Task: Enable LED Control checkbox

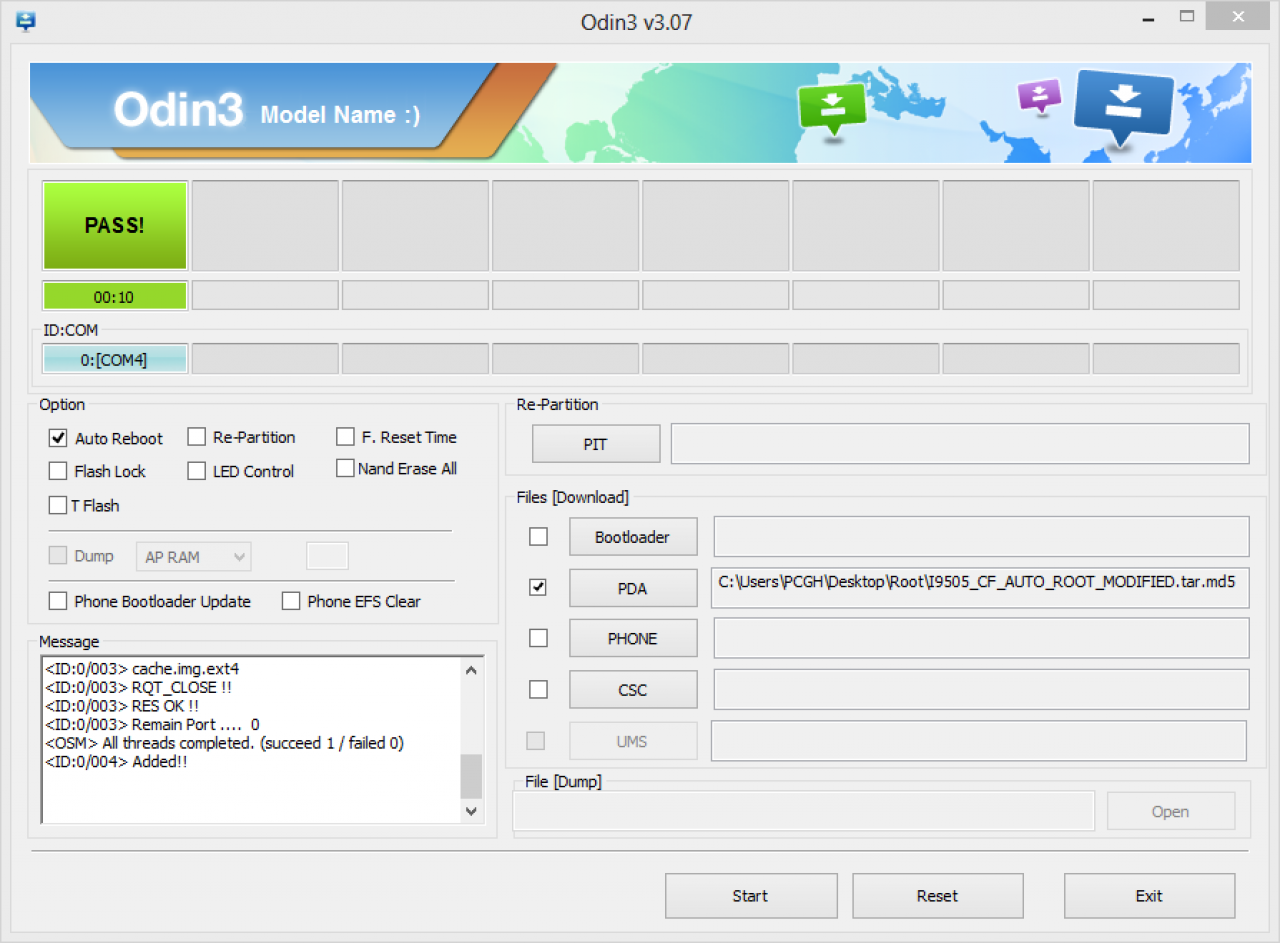Action: 196,471
